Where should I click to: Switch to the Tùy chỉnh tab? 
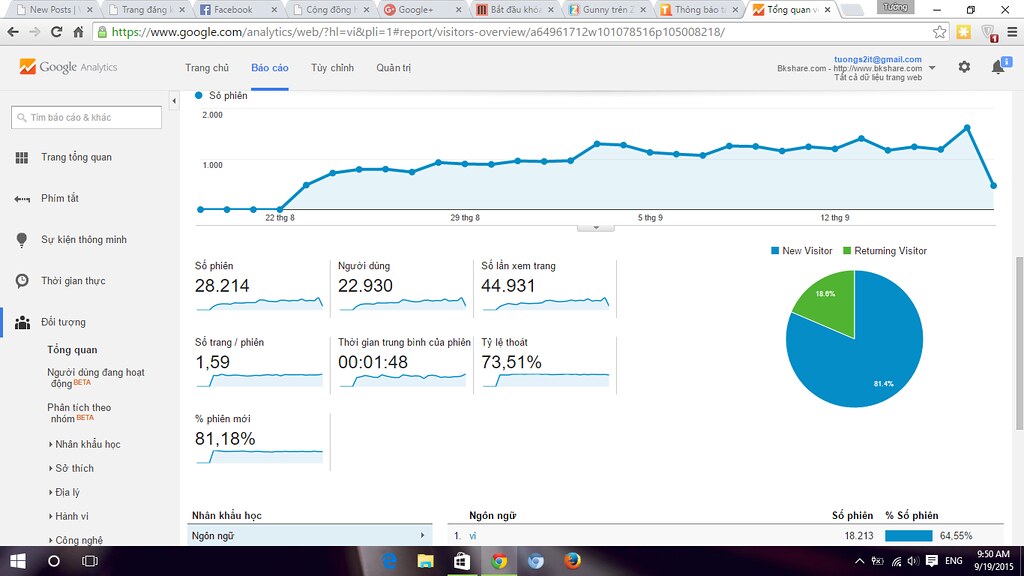pos(332,68)
